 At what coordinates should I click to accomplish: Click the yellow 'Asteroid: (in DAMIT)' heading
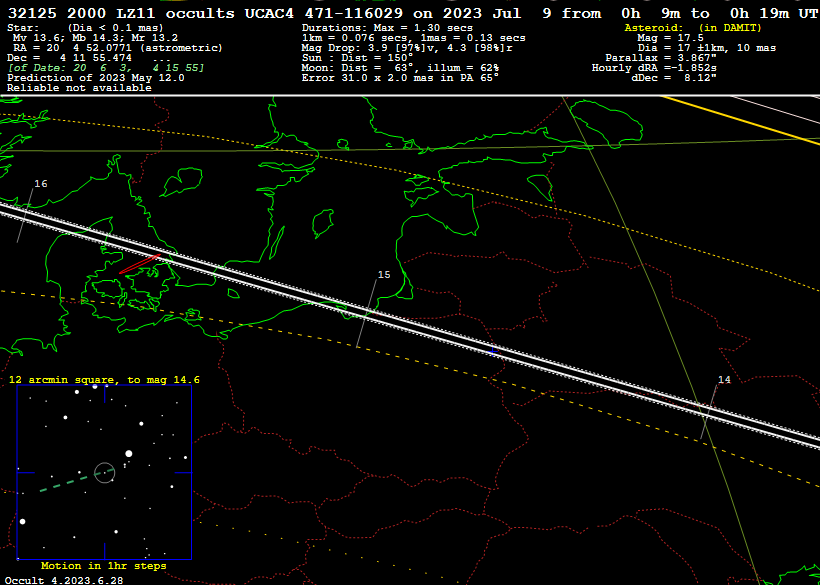pos(693,28)
